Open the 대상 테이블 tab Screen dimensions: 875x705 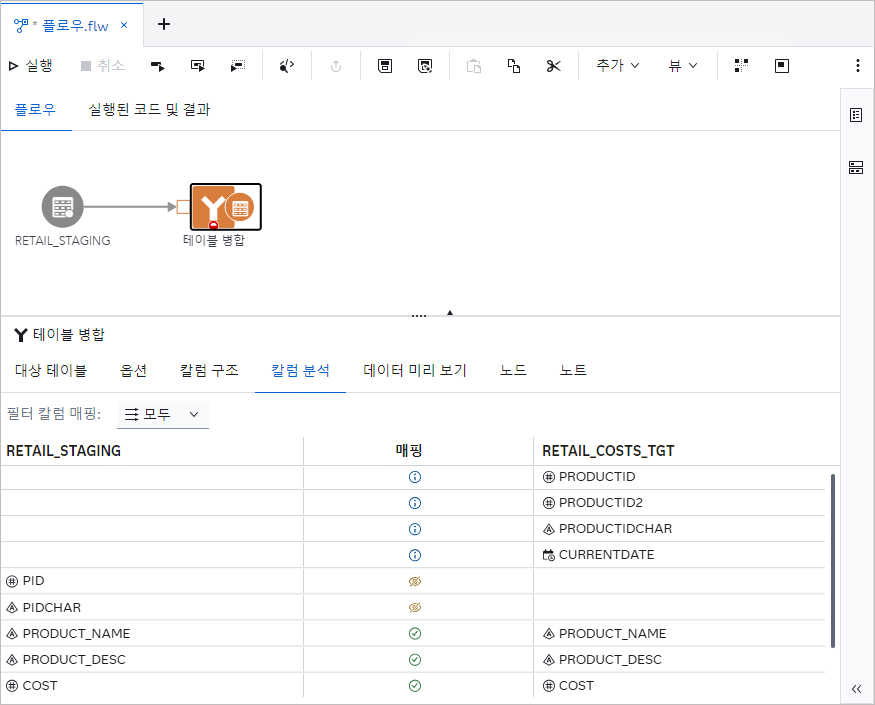click(51, 370)
